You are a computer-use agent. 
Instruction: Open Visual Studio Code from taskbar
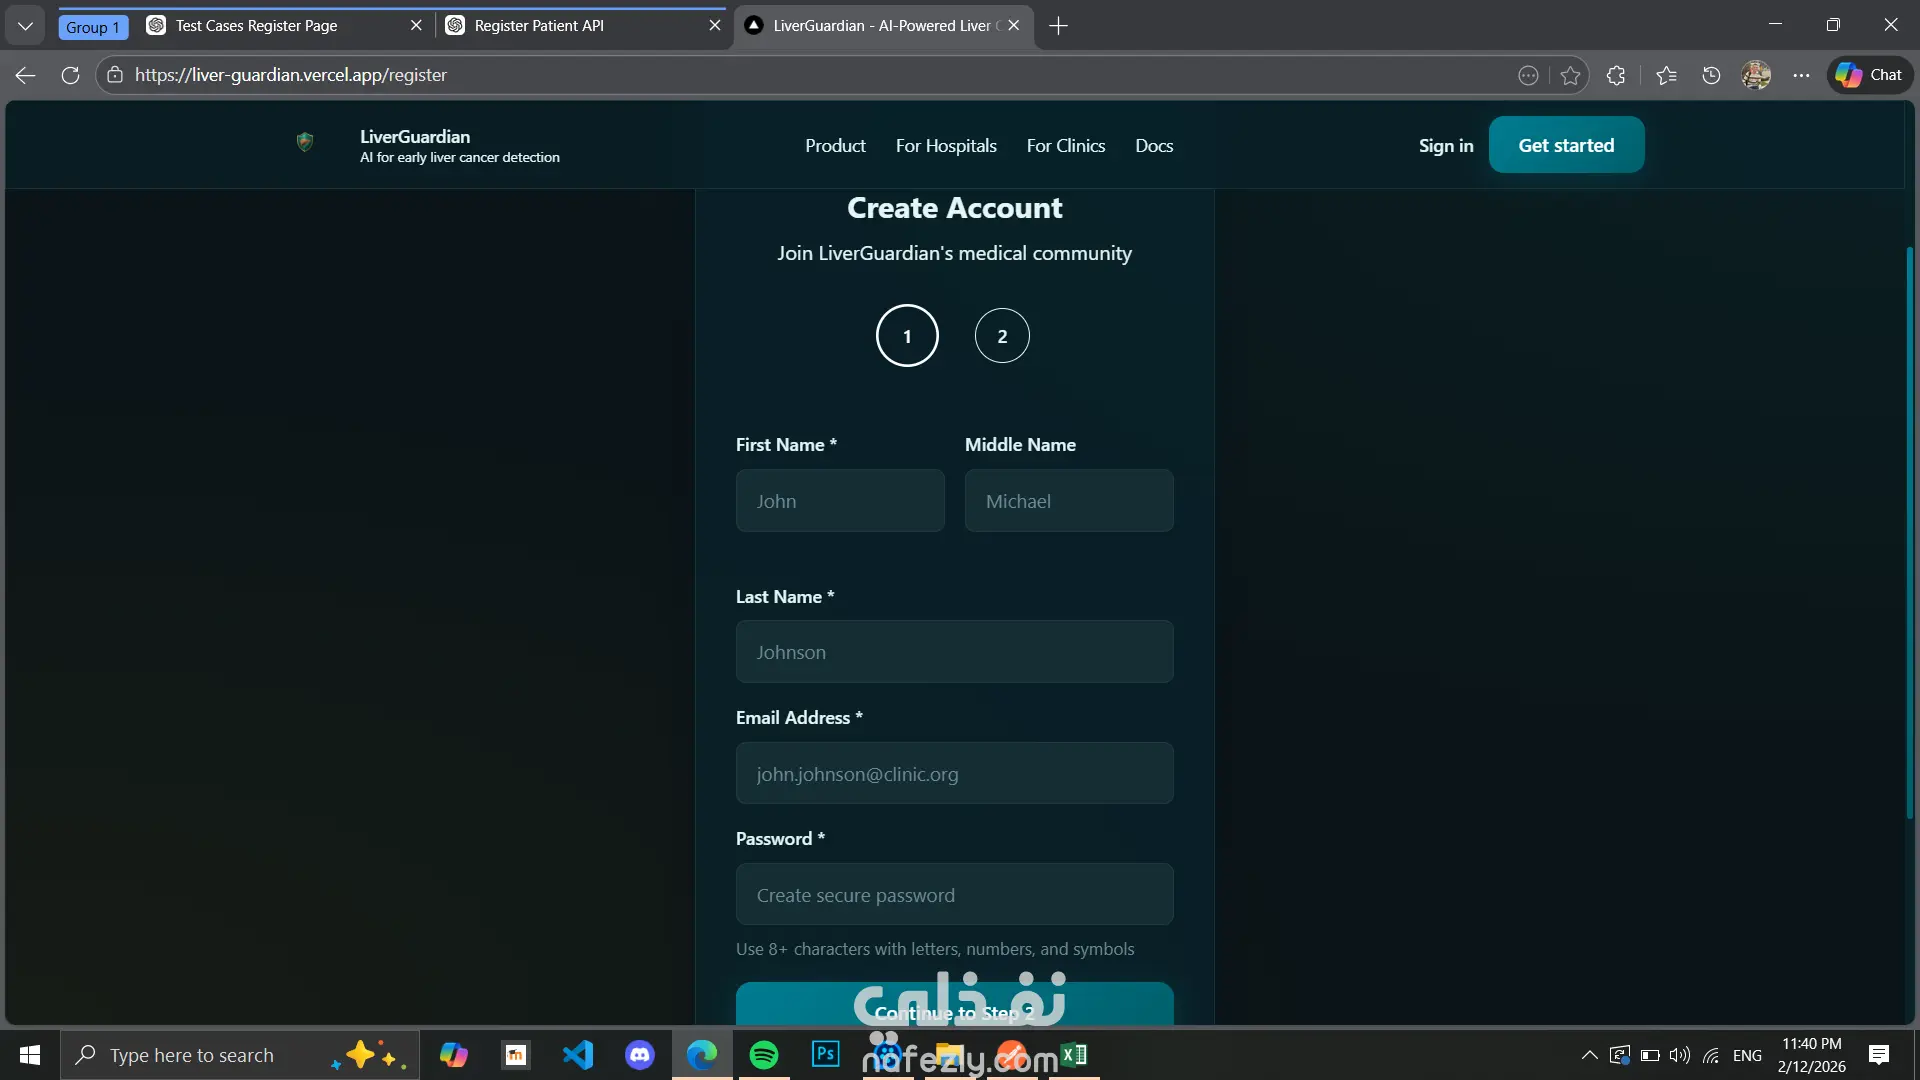pyautogui.click(x=578, y=1055)
